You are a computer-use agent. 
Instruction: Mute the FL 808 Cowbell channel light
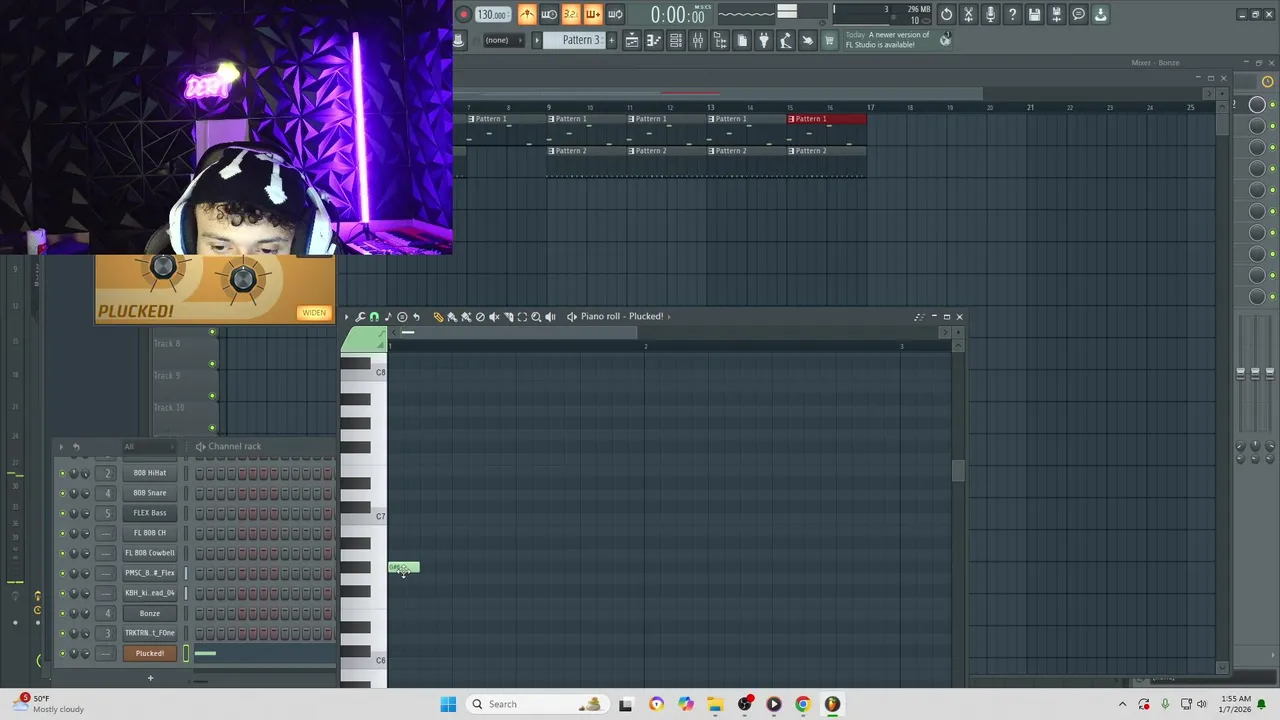(62, 553)
